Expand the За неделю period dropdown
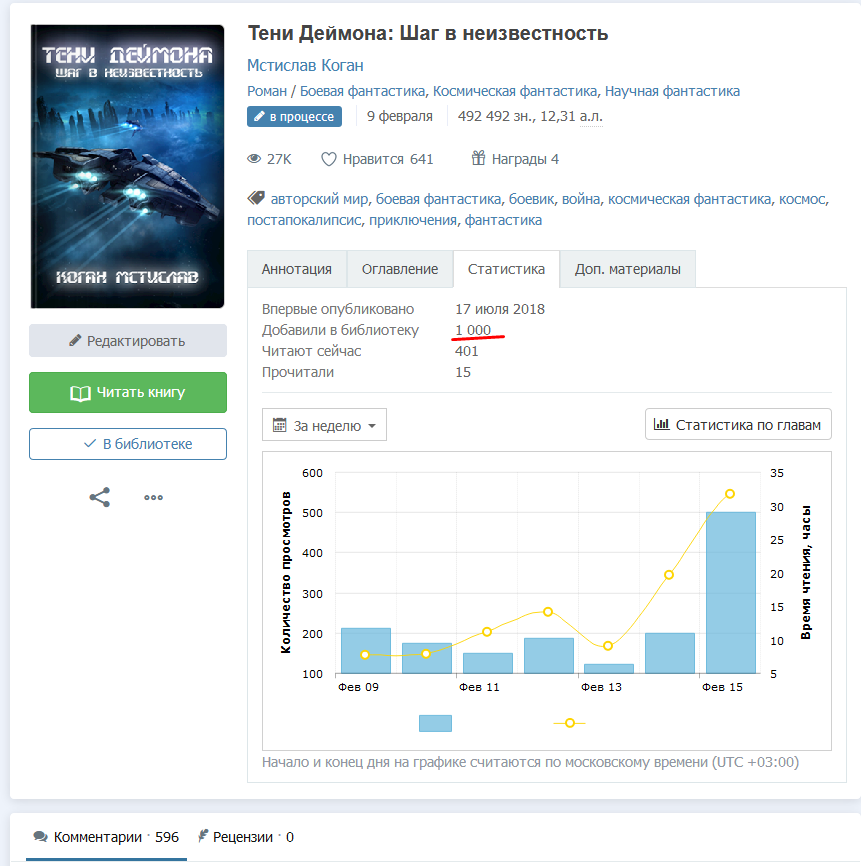 (324, 425)
